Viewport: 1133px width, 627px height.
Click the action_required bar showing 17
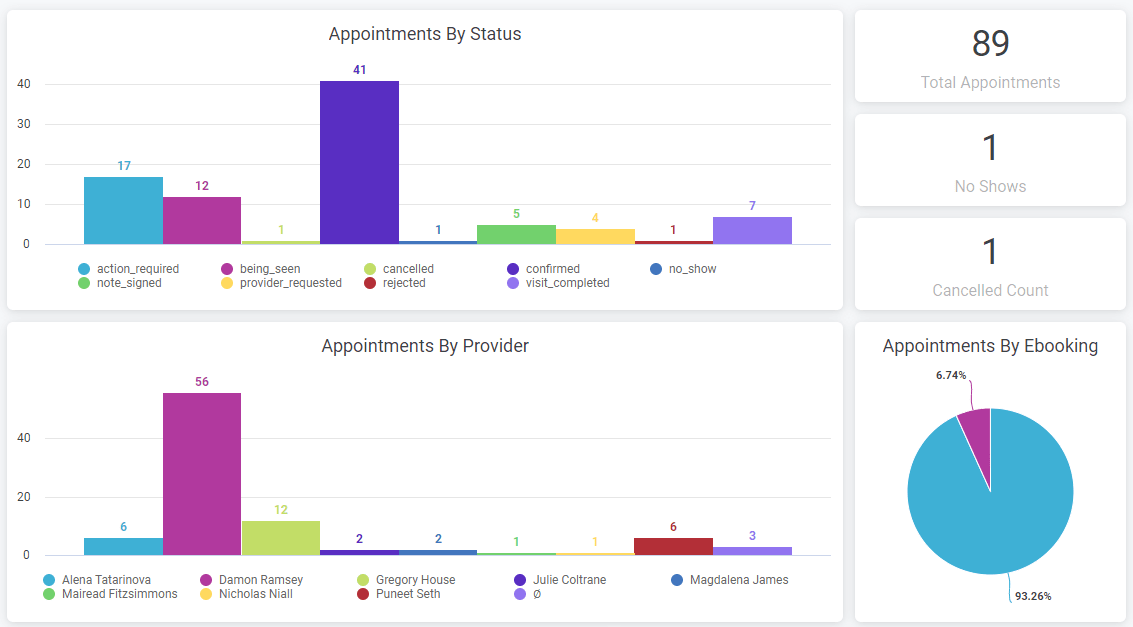[x=123, y=211]
